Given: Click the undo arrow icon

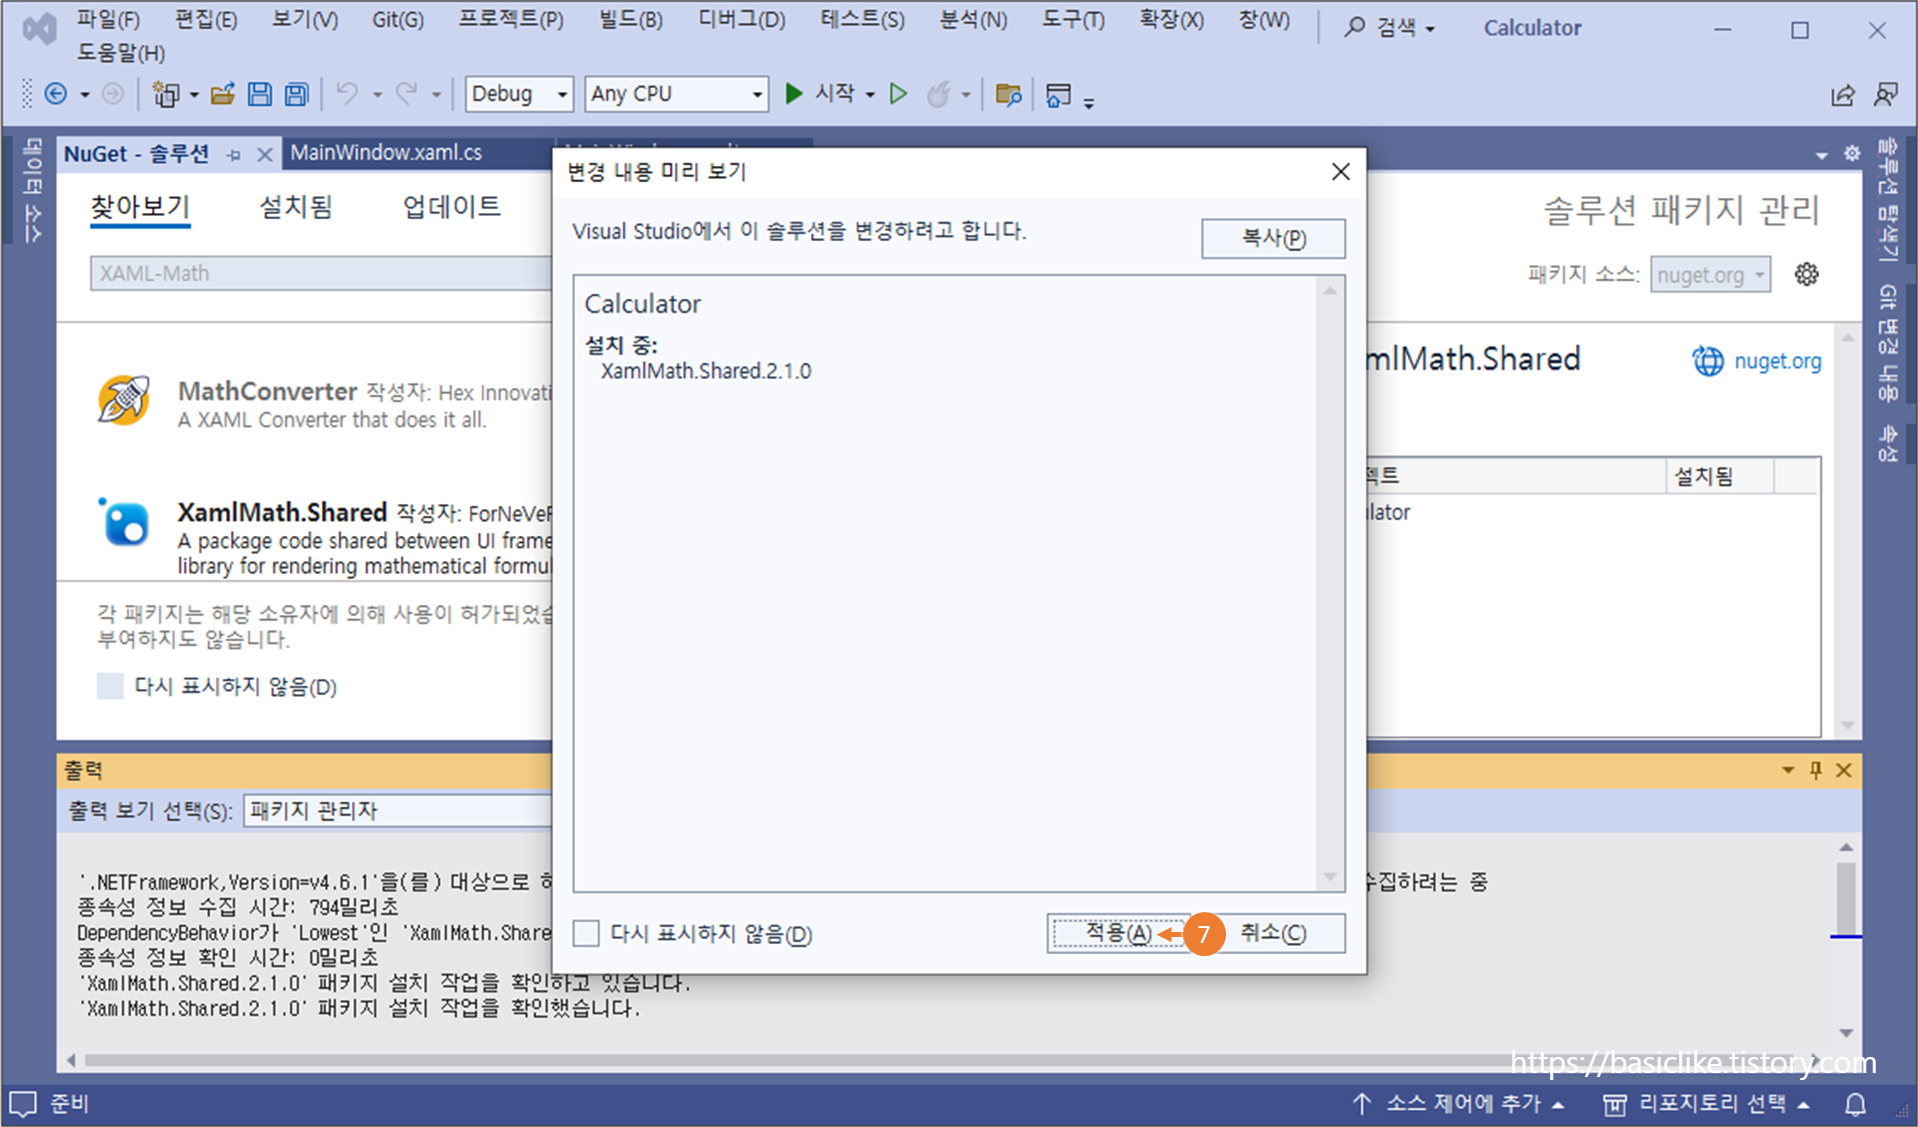Looking at the screenshot, I should point(347,94).
